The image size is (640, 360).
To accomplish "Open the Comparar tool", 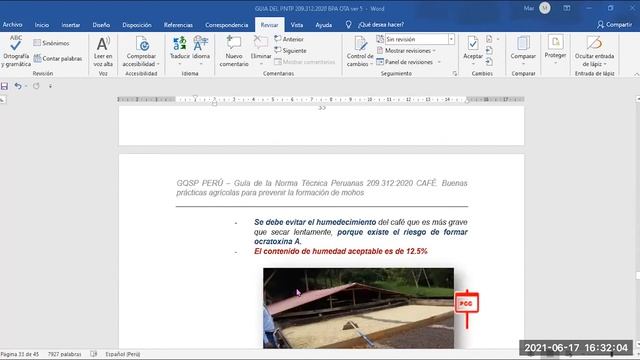I will click(523, 50).
